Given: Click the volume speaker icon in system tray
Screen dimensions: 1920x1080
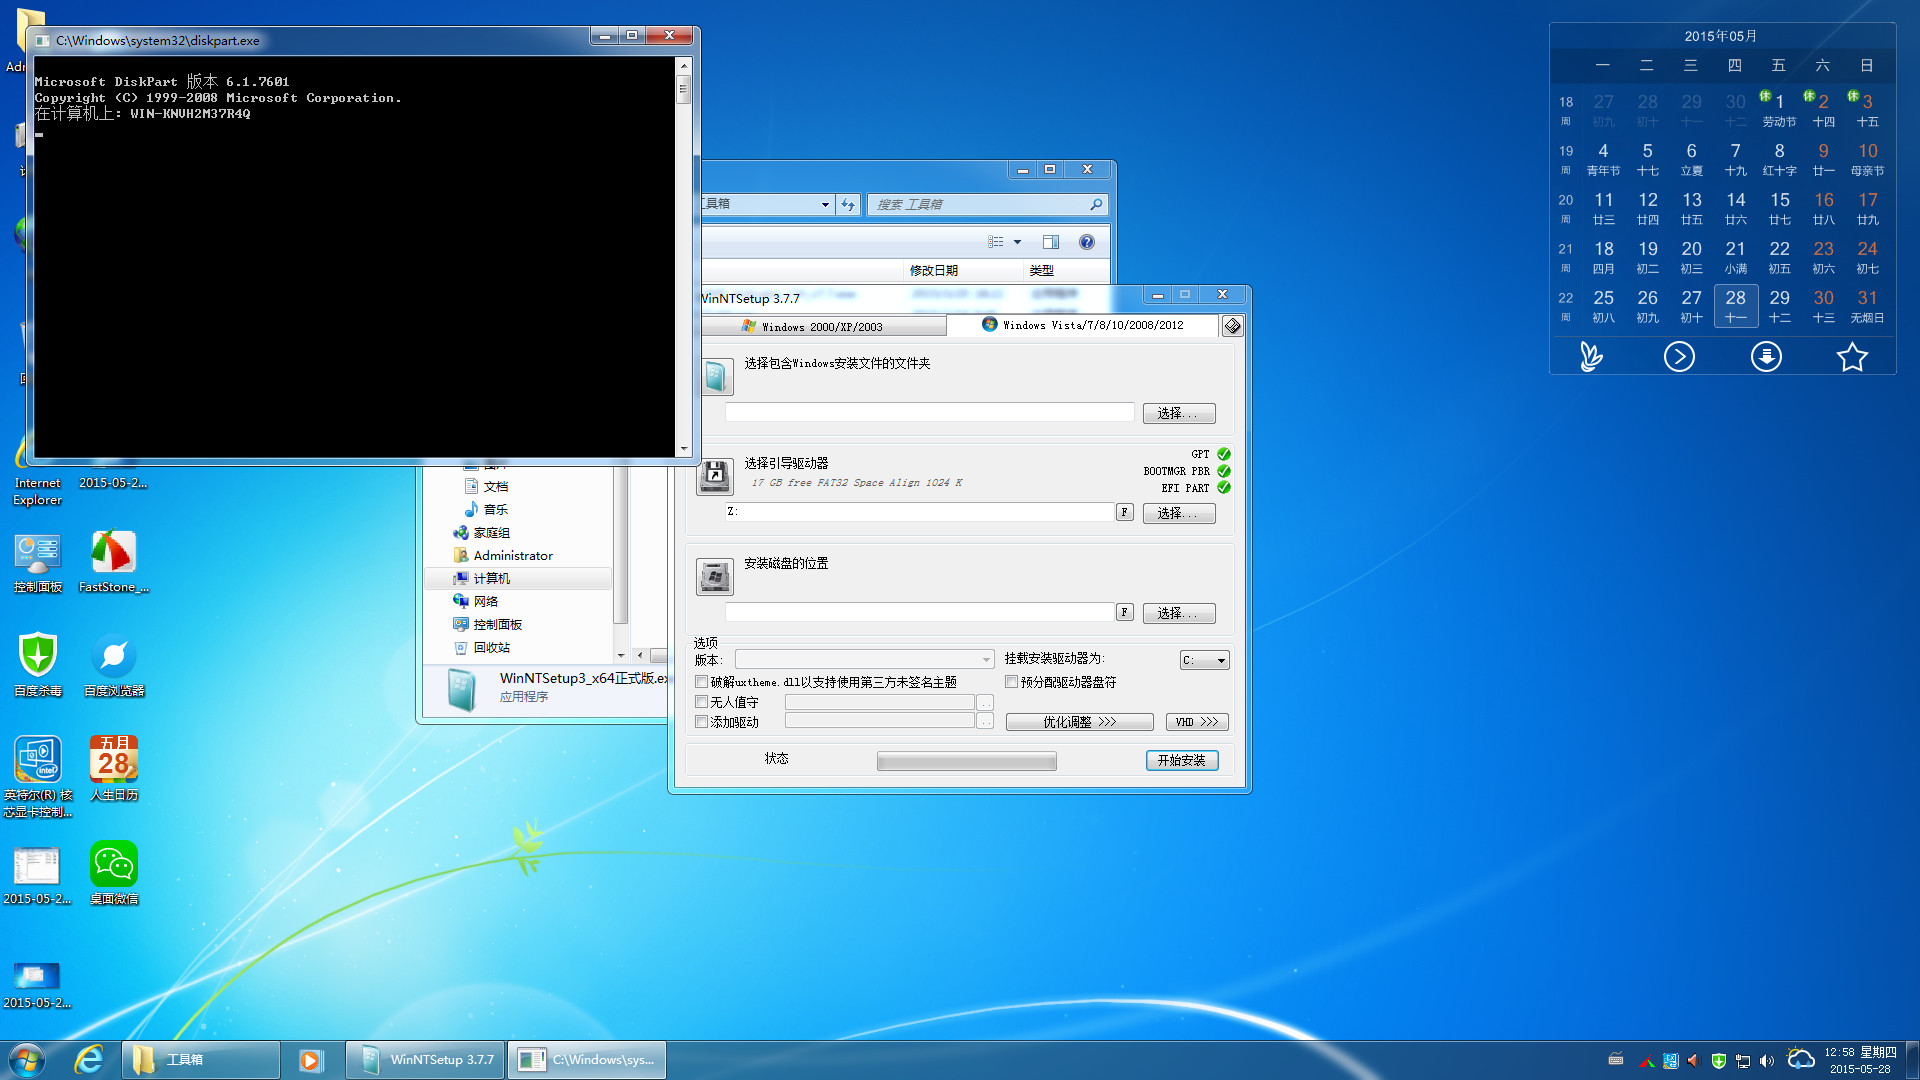Looking at the screenshot, I should [1767, 1061].
